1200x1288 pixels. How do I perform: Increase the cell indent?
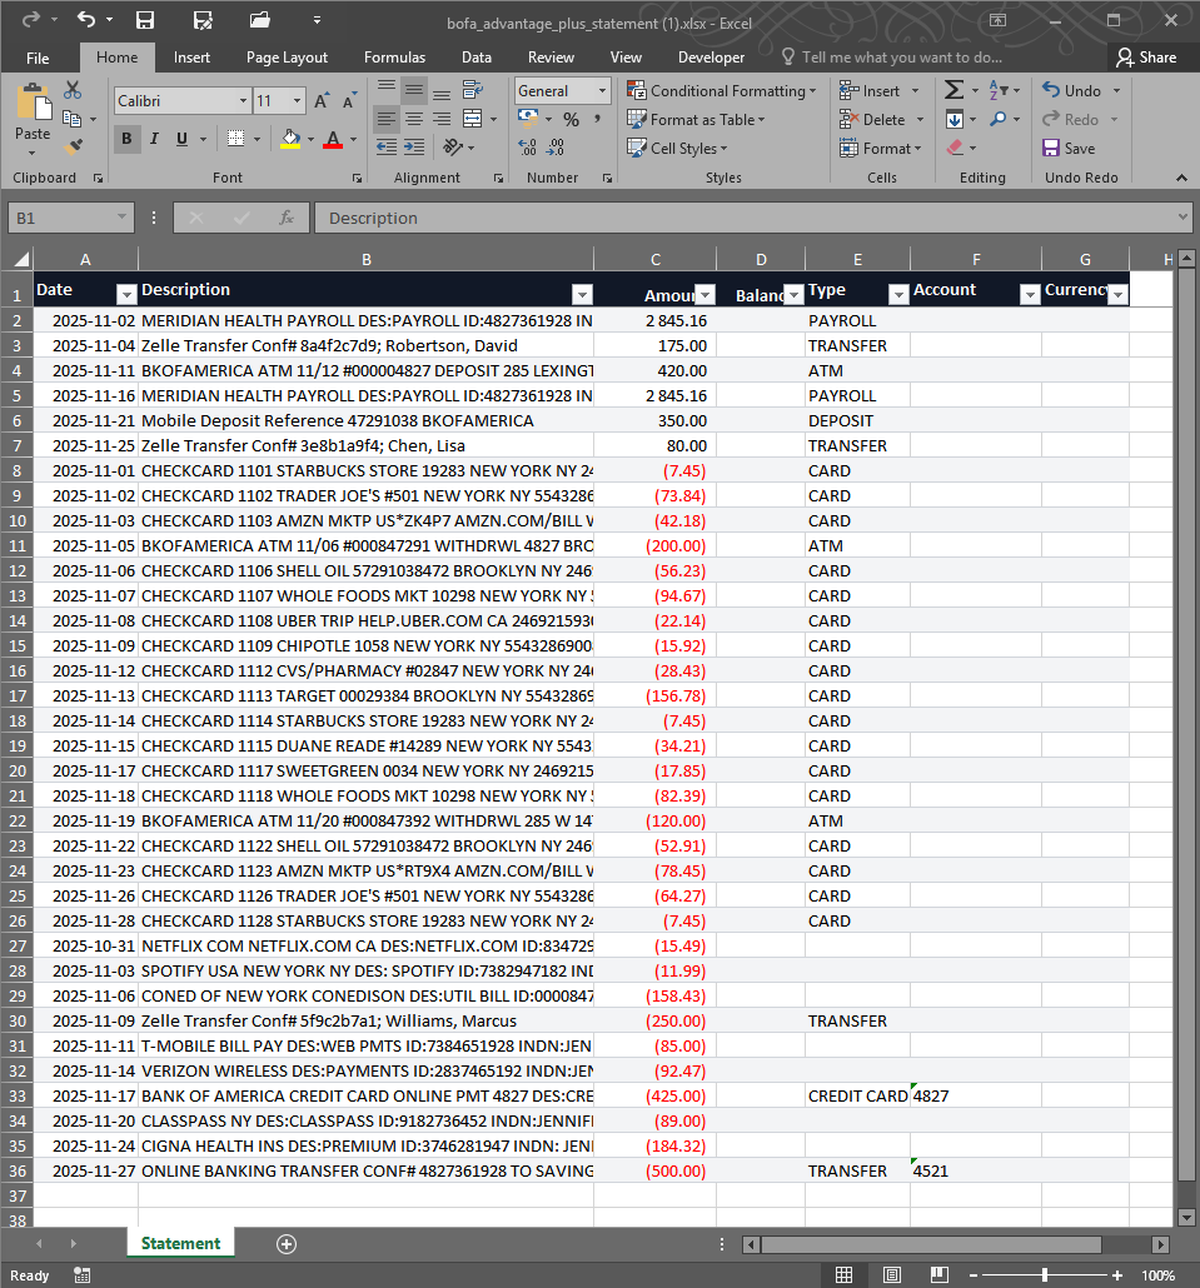click(x=414, y=147)
